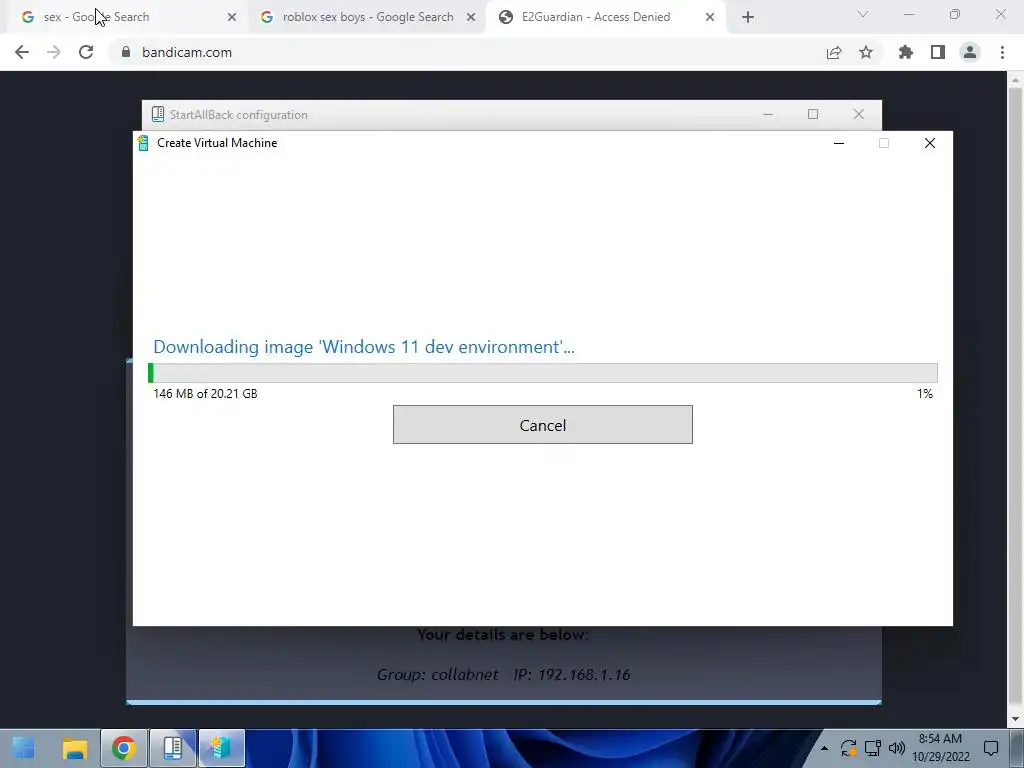
Task: Maximize the StartAllBack configuration window
Action: pos(813,114)
